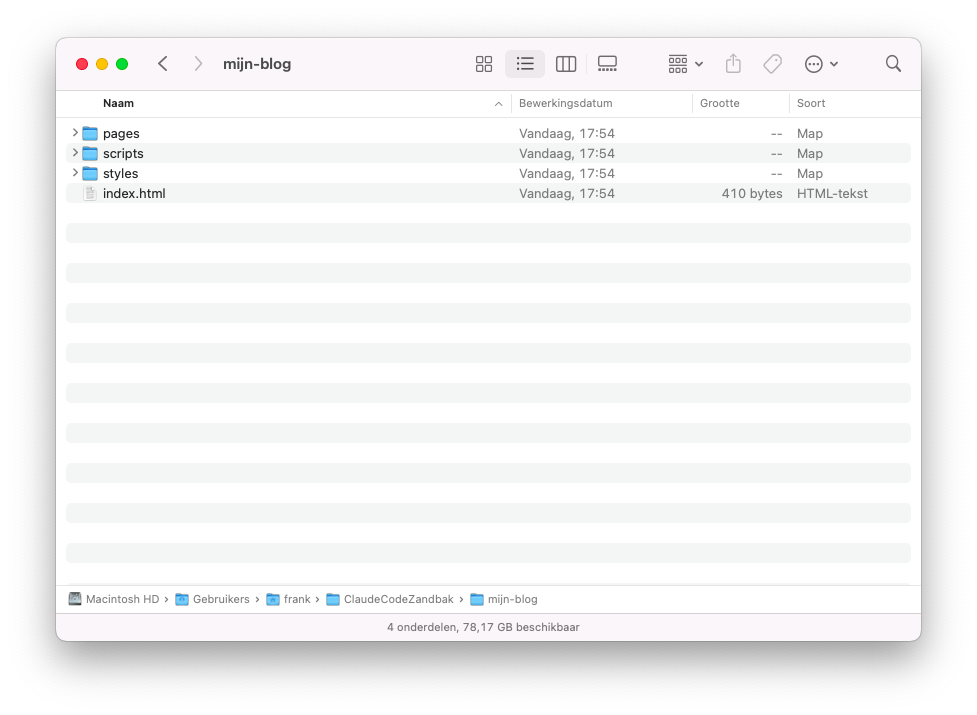Screen dimensions: 977x715
Task: Open the Share menu icon
Action: point(733,63)
